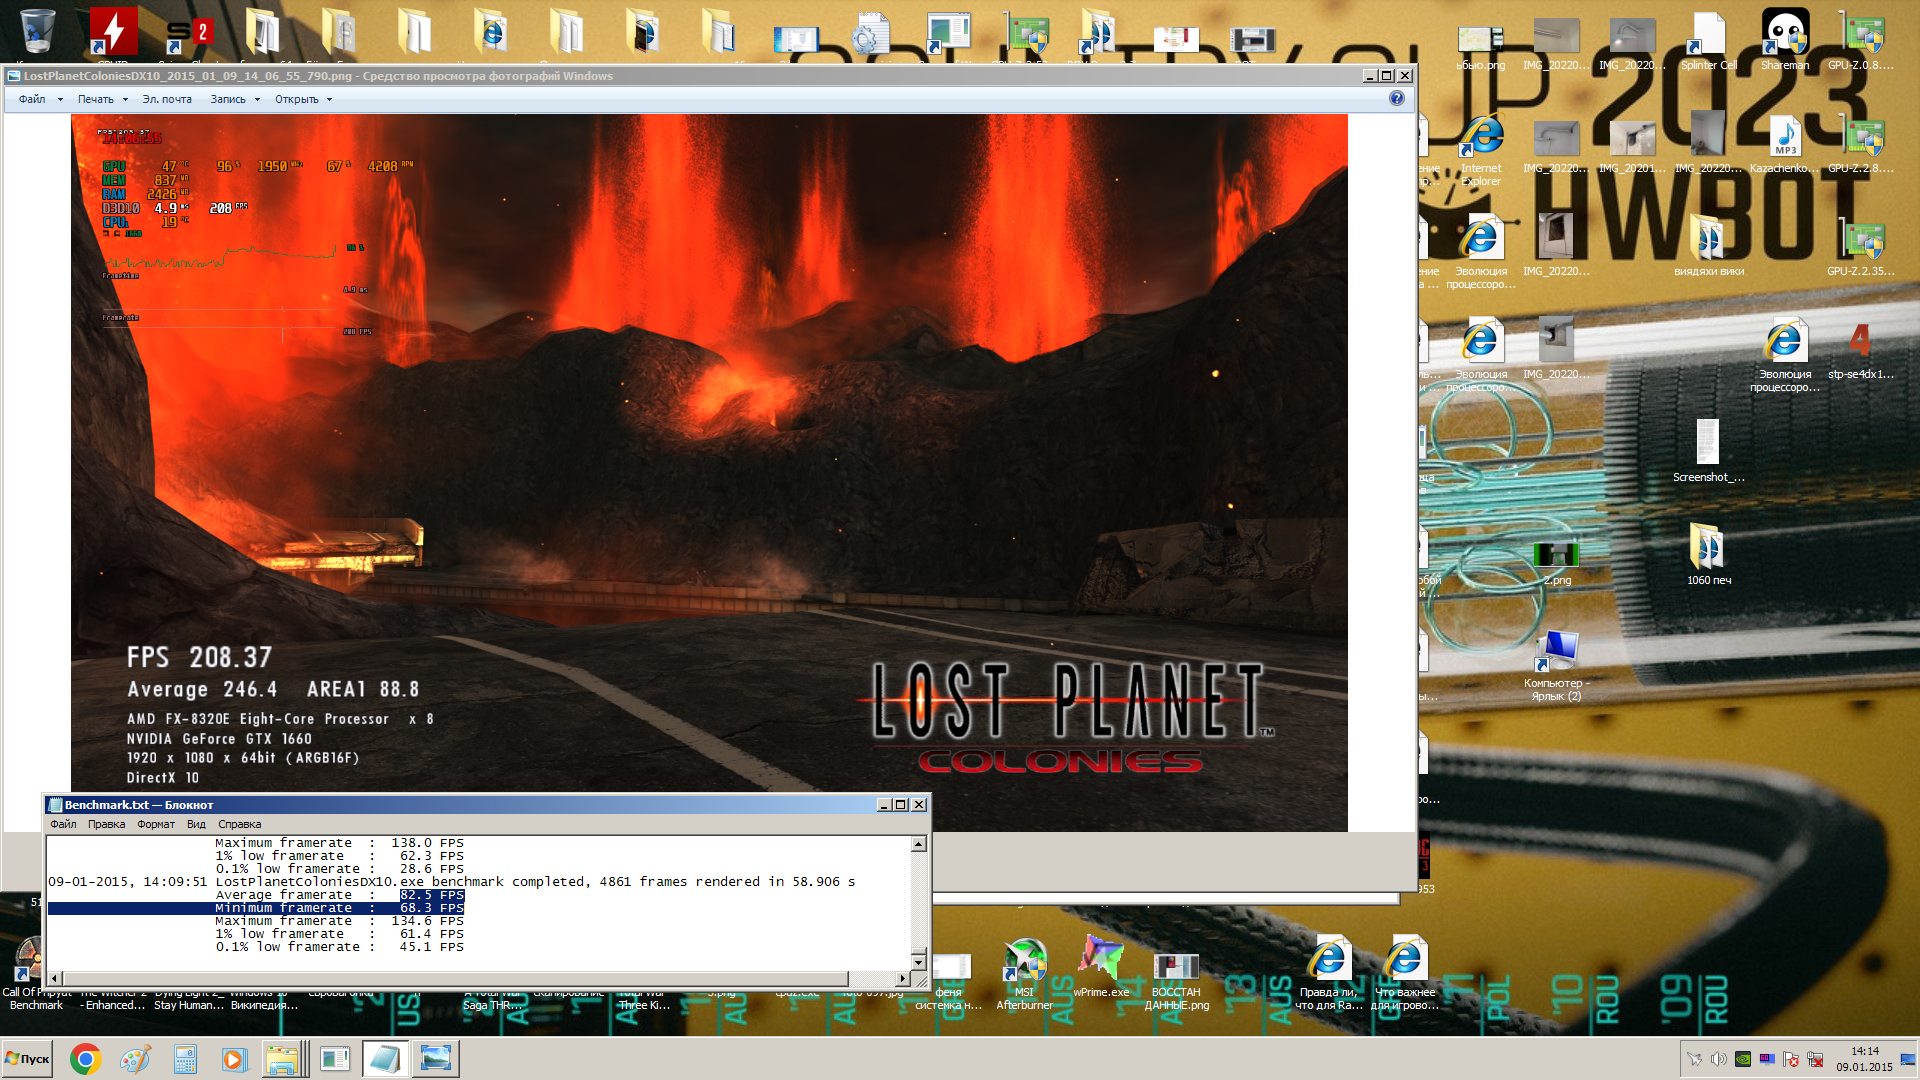Open Calculator from the taskbar
Viewport: 1920px width, 1080px height.
(x=185, y=1059)
